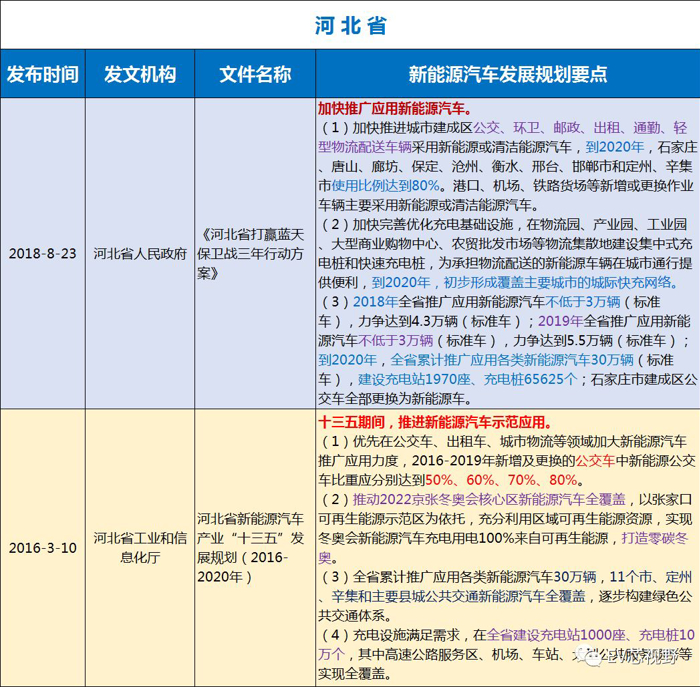This screenshot has width=700, height=687.
Task: Click the 新能源汽车发展规划要点 column header
Action: coord(507,75)
